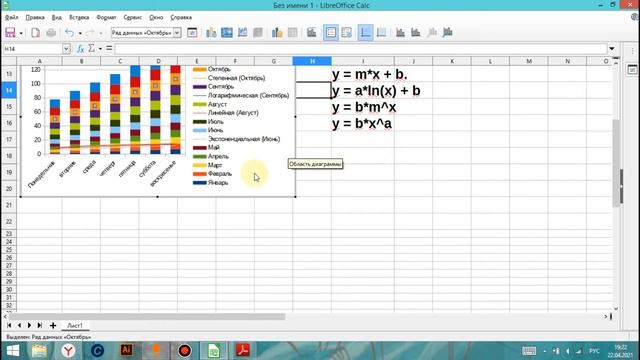Expand the formula bar arrow
The height and width of the screenshot is (360, 640).
pos(611,49)
